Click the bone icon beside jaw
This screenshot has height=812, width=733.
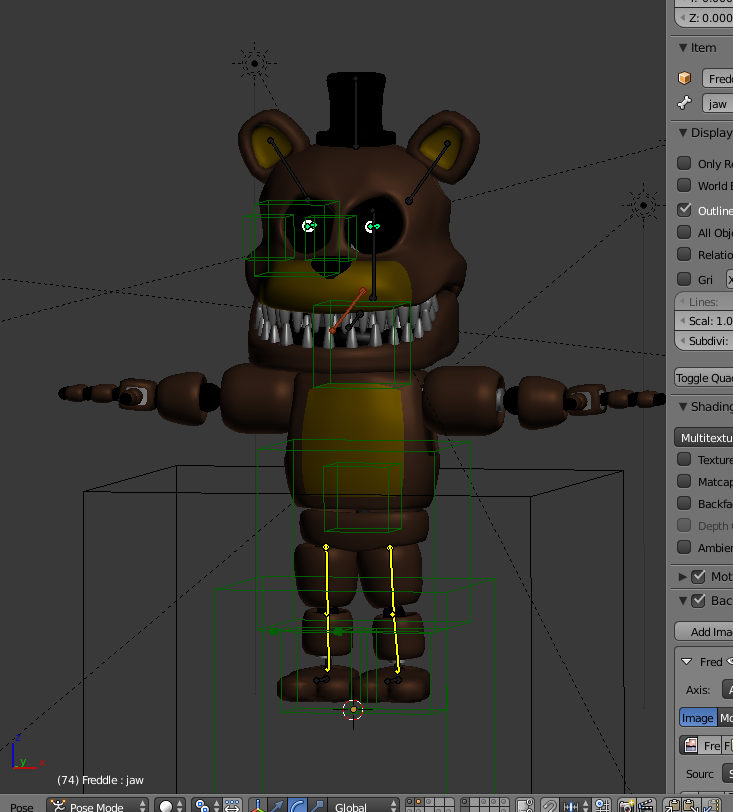coord(684,103)
